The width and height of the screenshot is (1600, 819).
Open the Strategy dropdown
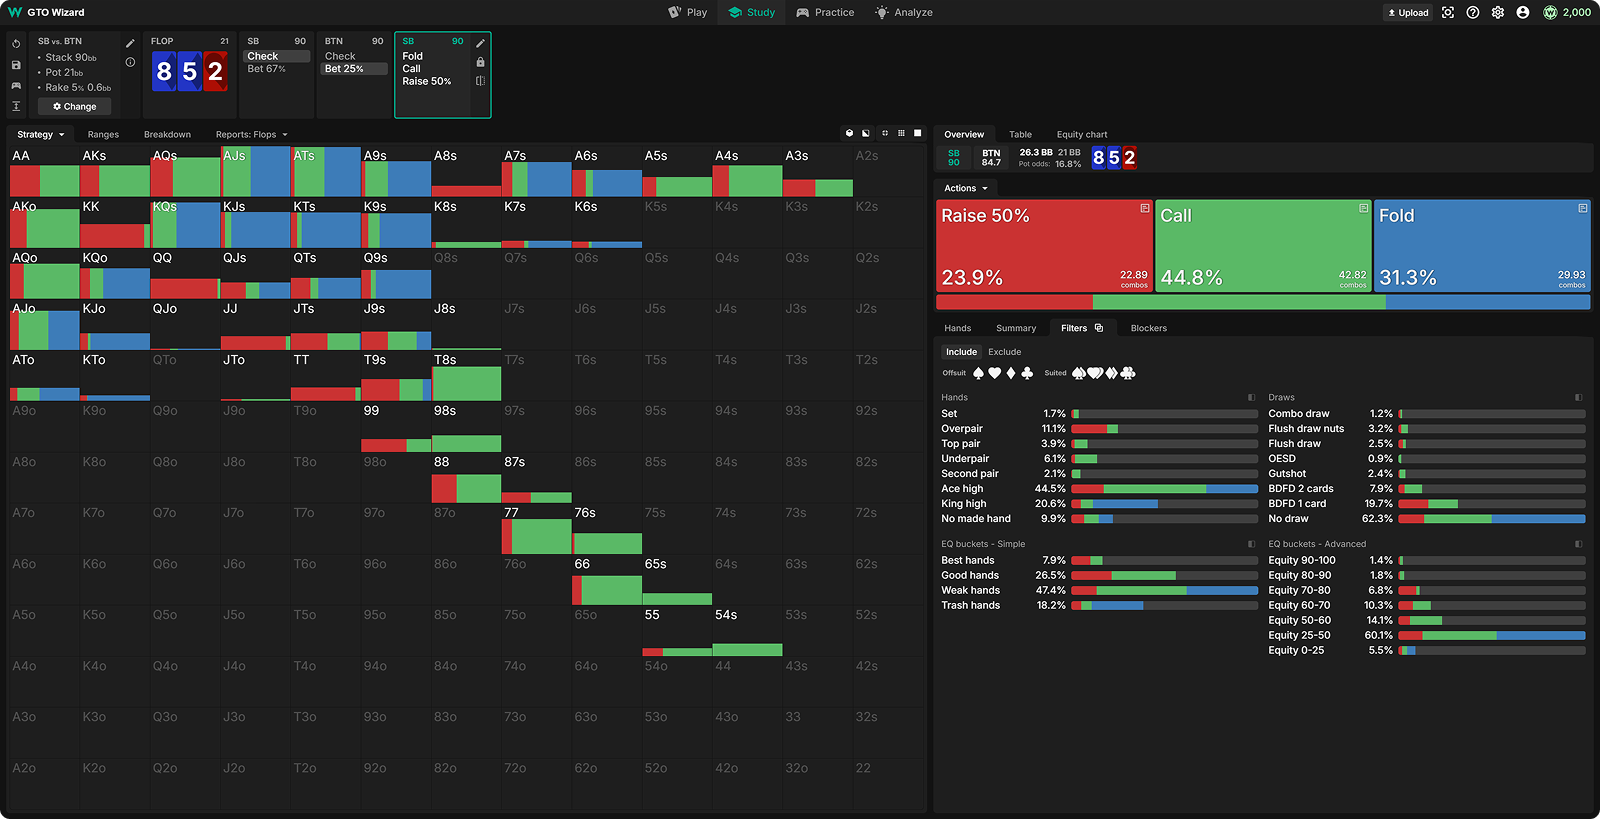click(x=40, y=135)
